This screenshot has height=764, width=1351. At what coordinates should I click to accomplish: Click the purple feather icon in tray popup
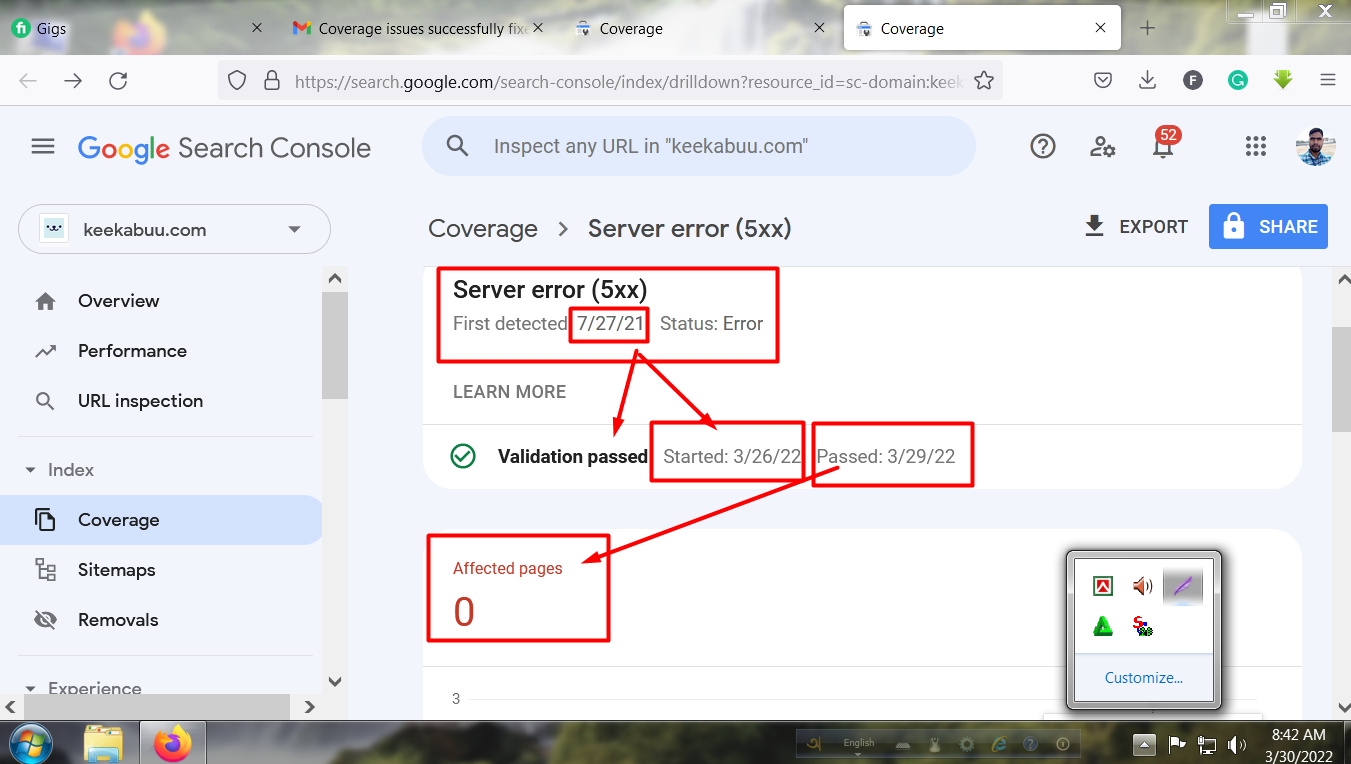pyautogui.click(x=1183, y=586)
